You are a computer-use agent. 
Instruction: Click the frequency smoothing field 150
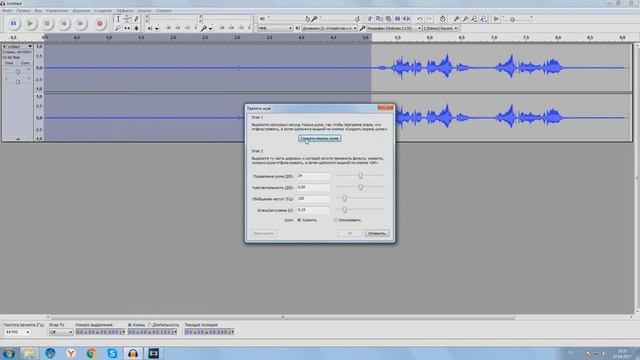[x=313, y=198]
